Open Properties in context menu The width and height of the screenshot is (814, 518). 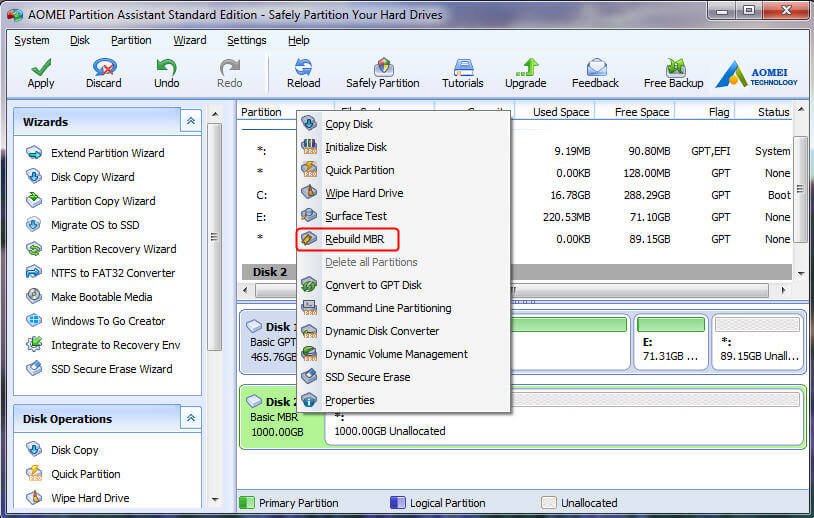(403, 400)
